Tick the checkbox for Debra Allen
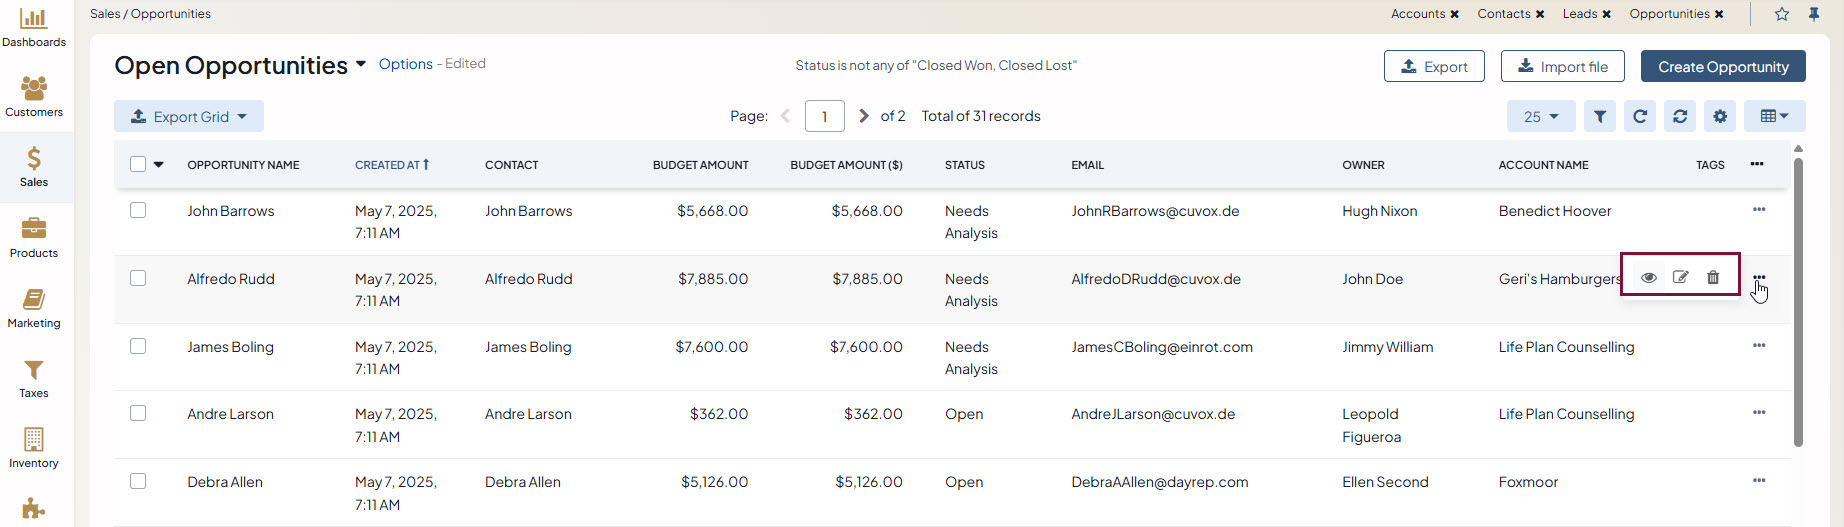The height and width of the screenshot is (527, 1844). click(138, 481)
